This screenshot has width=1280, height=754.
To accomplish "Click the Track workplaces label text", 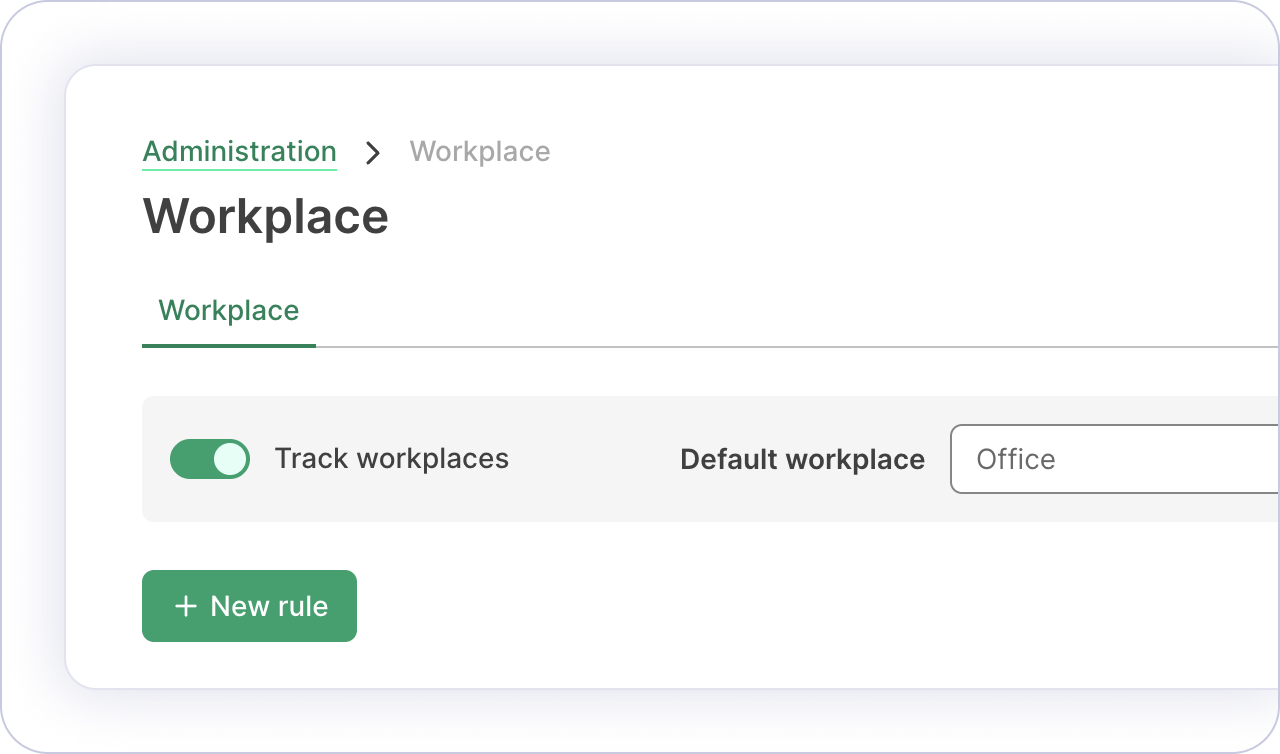I will point(391,459).
